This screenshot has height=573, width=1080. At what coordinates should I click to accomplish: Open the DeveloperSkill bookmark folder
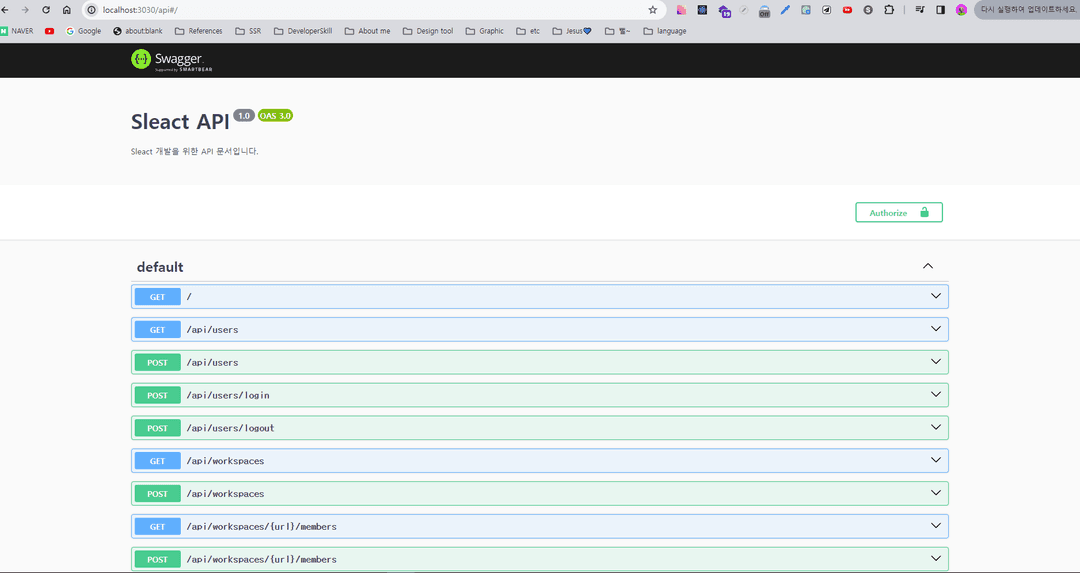pos(302,31)
